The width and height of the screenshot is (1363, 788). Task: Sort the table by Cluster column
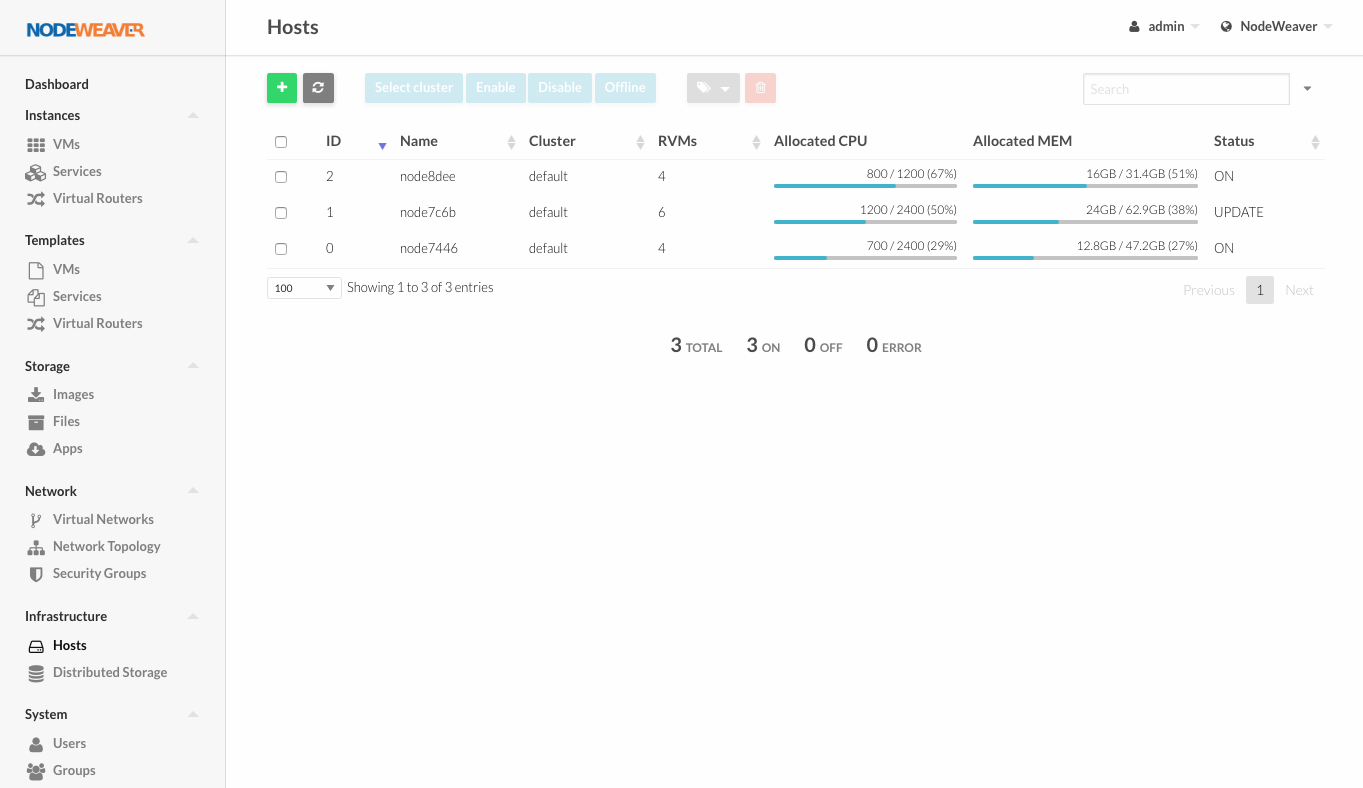click(x=587, y=142)
